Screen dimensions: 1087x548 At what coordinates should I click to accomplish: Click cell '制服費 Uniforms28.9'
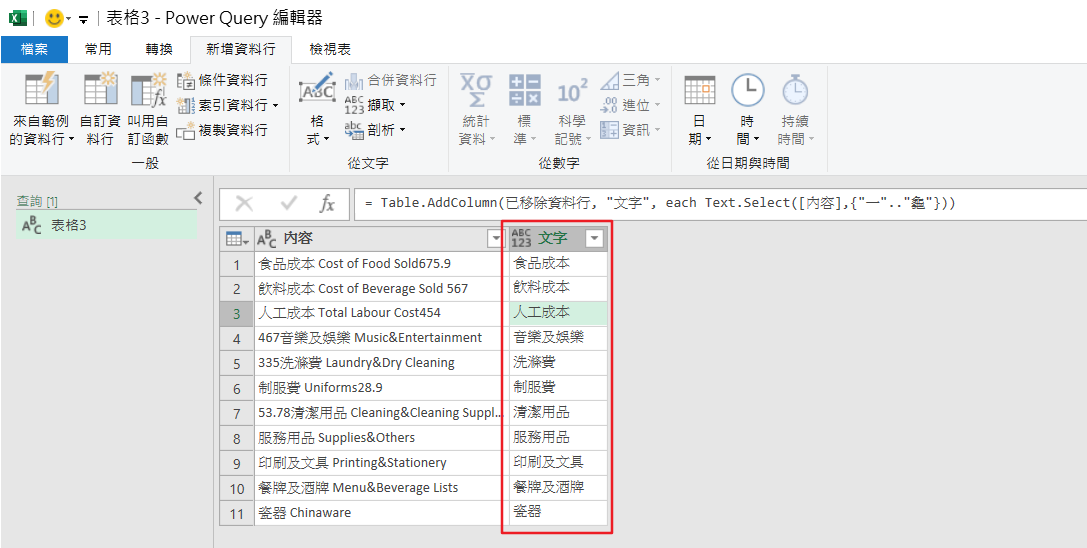[x=381, y=388]
